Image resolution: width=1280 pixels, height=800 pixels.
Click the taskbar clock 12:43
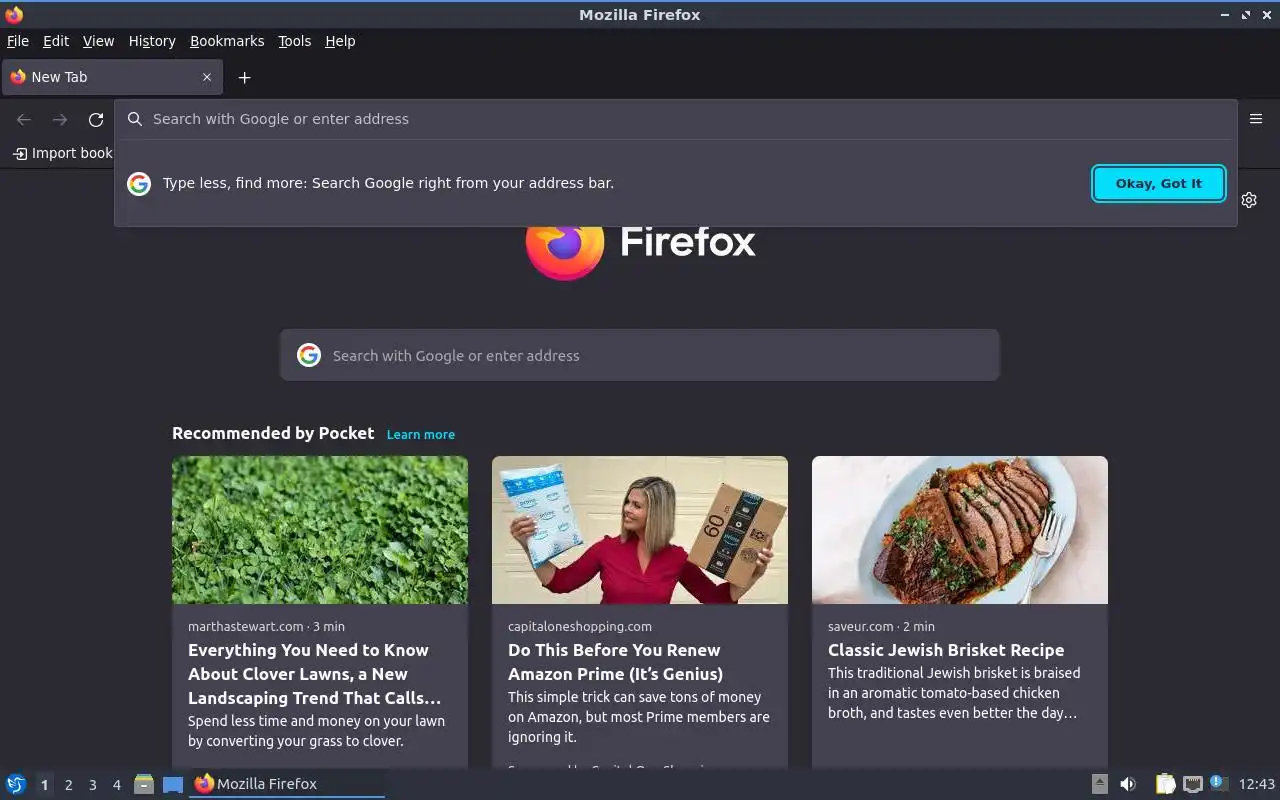pyautogui.click(x=1257, y=784)
